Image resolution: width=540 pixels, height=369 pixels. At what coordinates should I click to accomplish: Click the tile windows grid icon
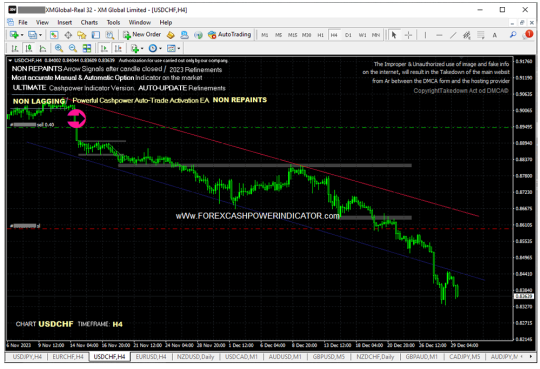pos(87,48)
